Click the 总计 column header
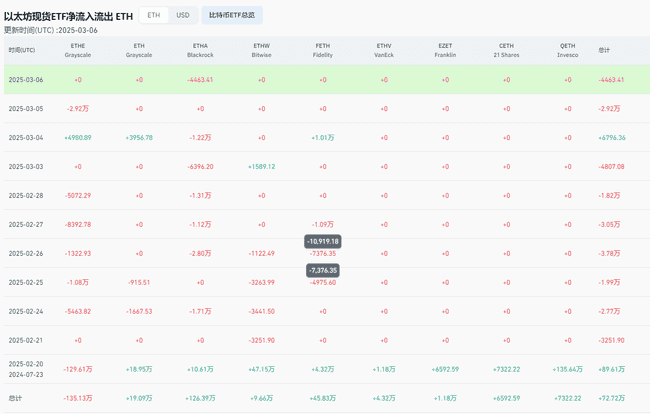 604,50
